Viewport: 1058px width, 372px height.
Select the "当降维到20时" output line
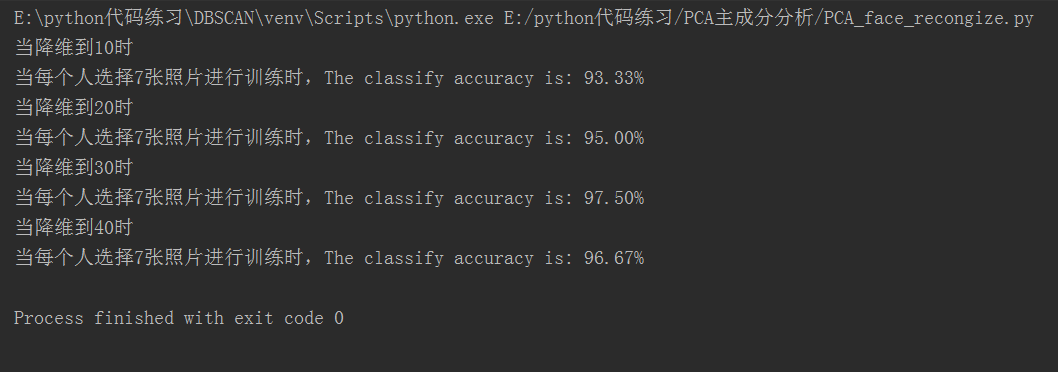click(74, 108)
